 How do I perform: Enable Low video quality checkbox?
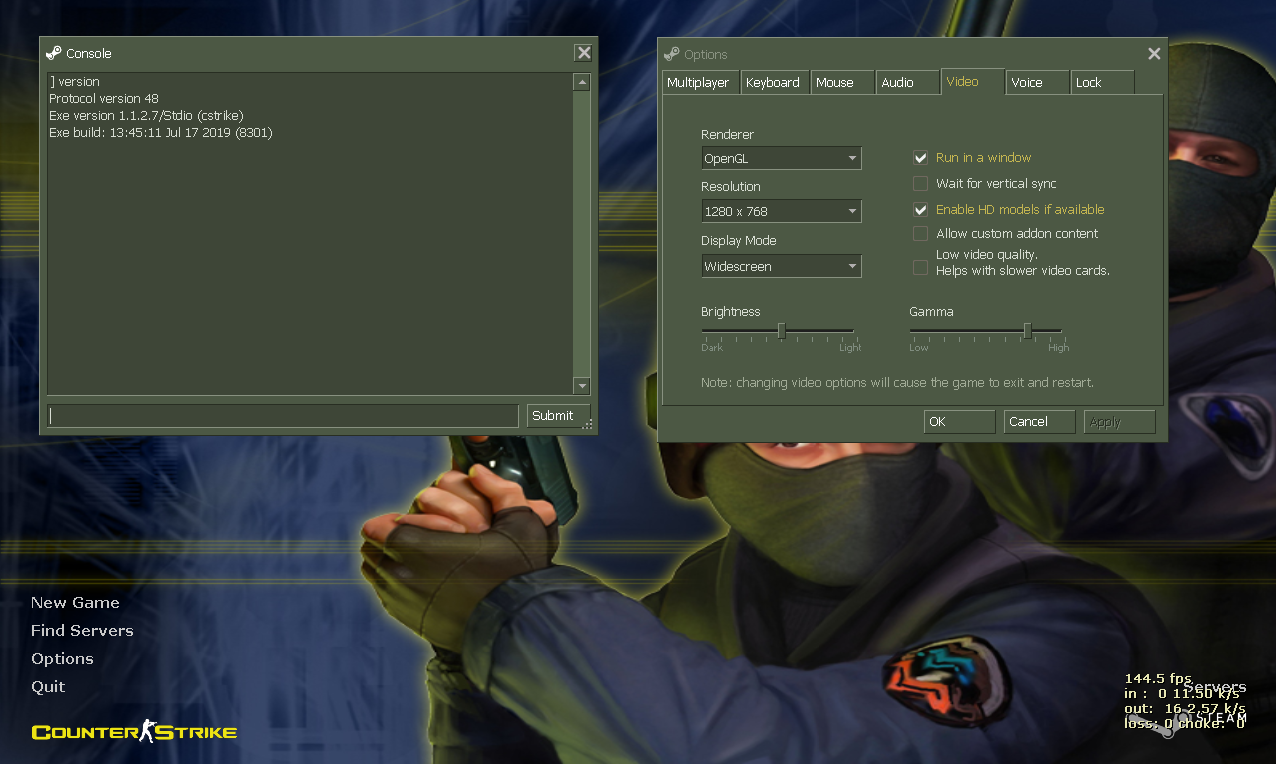(921, 267)
